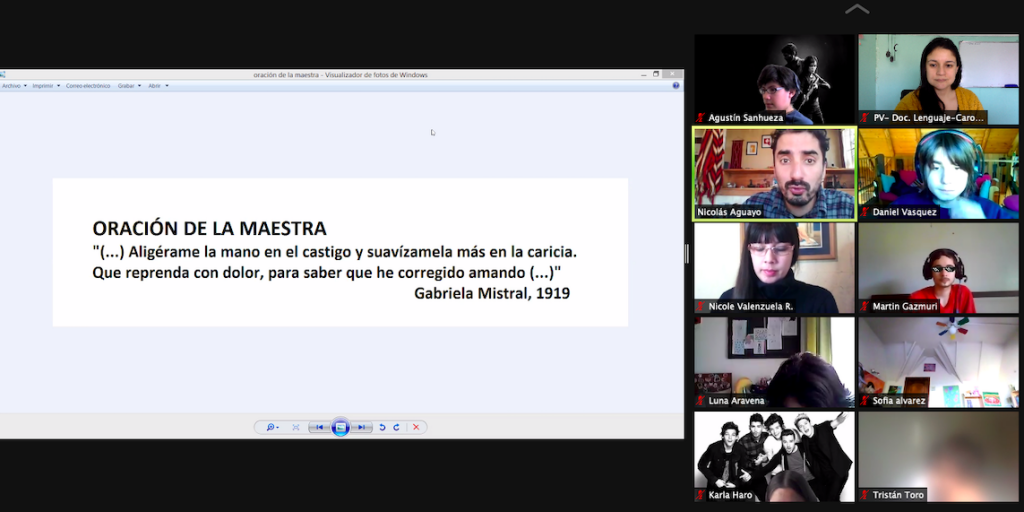Select Agustín Sanhueza's video tile
1024x512 pixels.
pyautogui.click(x=775, y=79)
